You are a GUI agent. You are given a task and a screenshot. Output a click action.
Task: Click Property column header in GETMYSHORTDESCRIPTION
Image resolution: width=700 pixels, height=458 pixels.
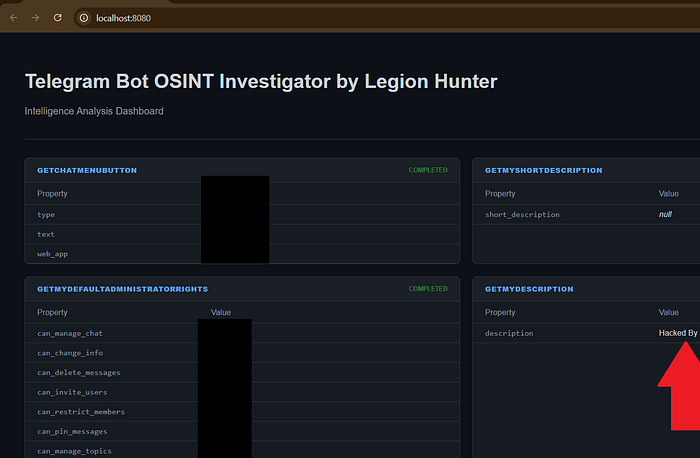[500, 194]
